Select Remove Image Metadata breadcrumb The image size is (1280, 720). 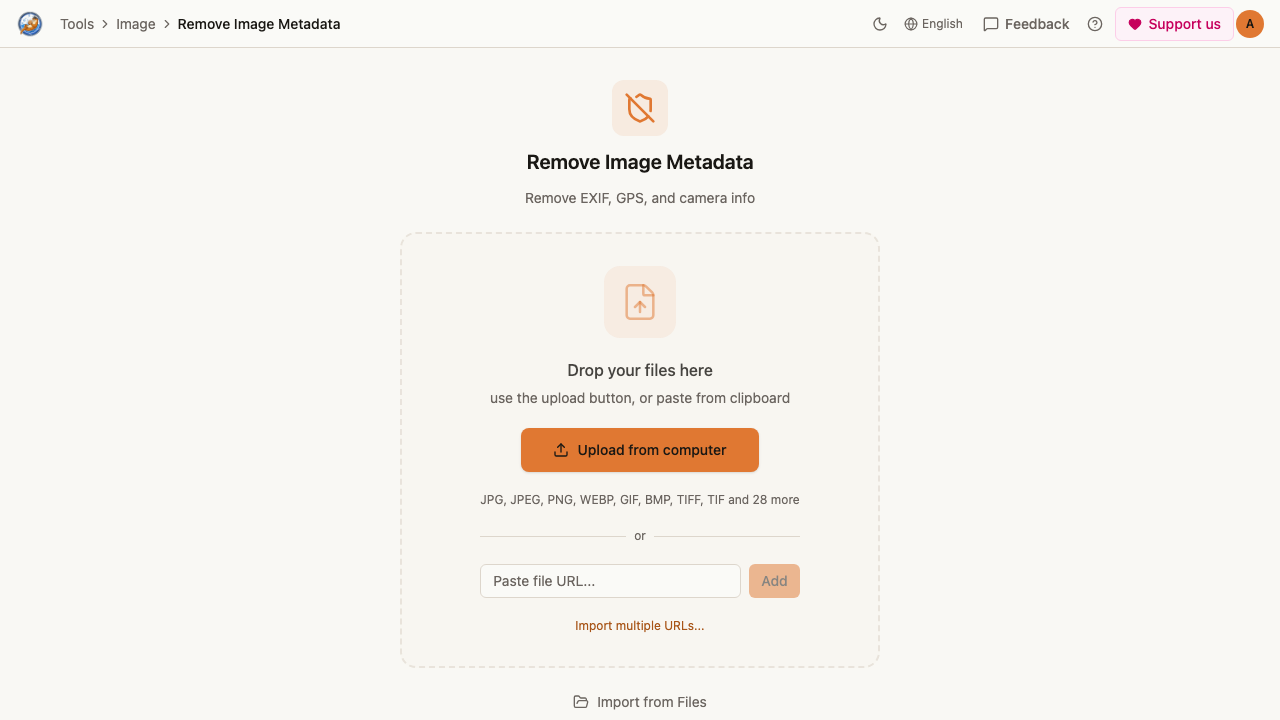[x=259, y=24]
